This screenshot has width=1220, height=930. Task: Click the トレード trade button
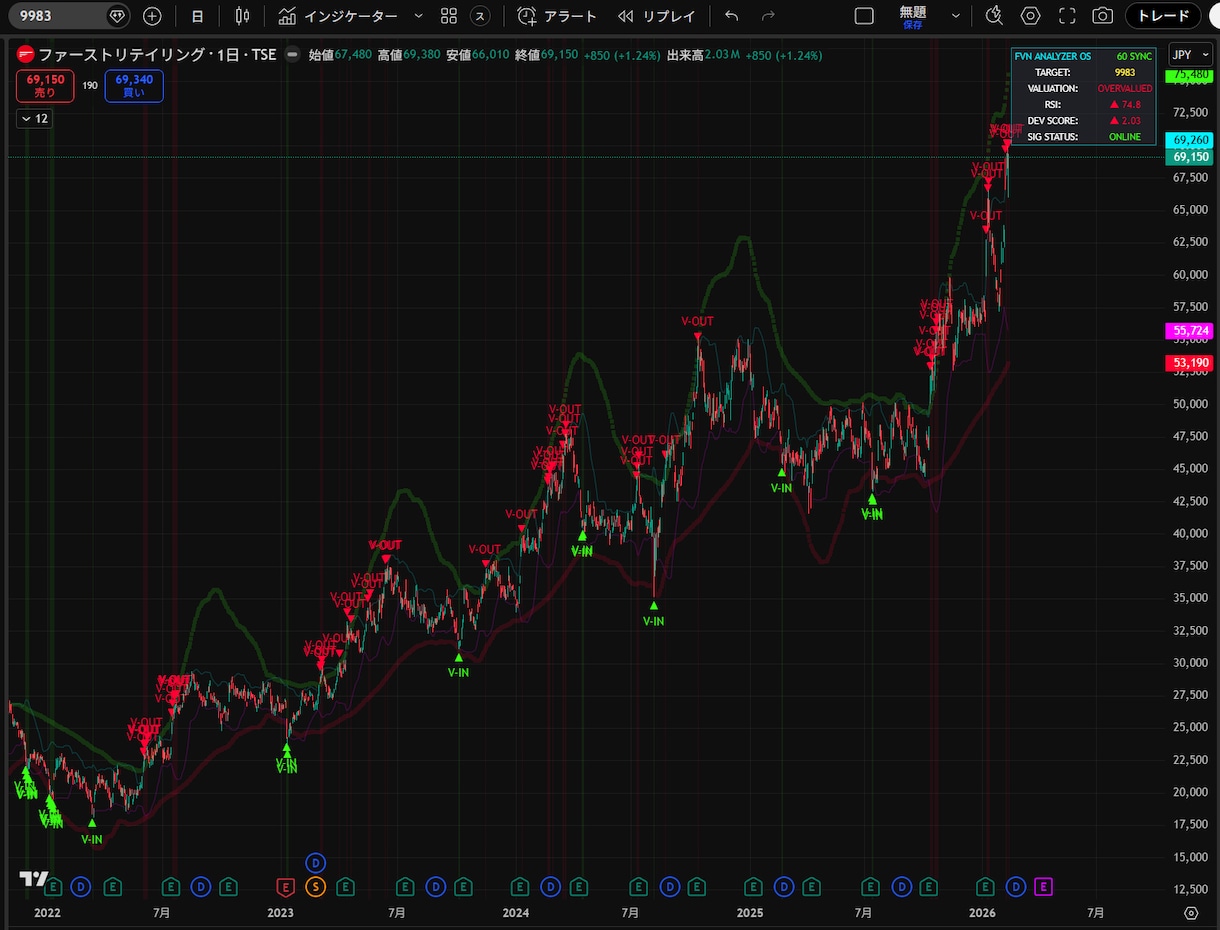coord(1163,16)
